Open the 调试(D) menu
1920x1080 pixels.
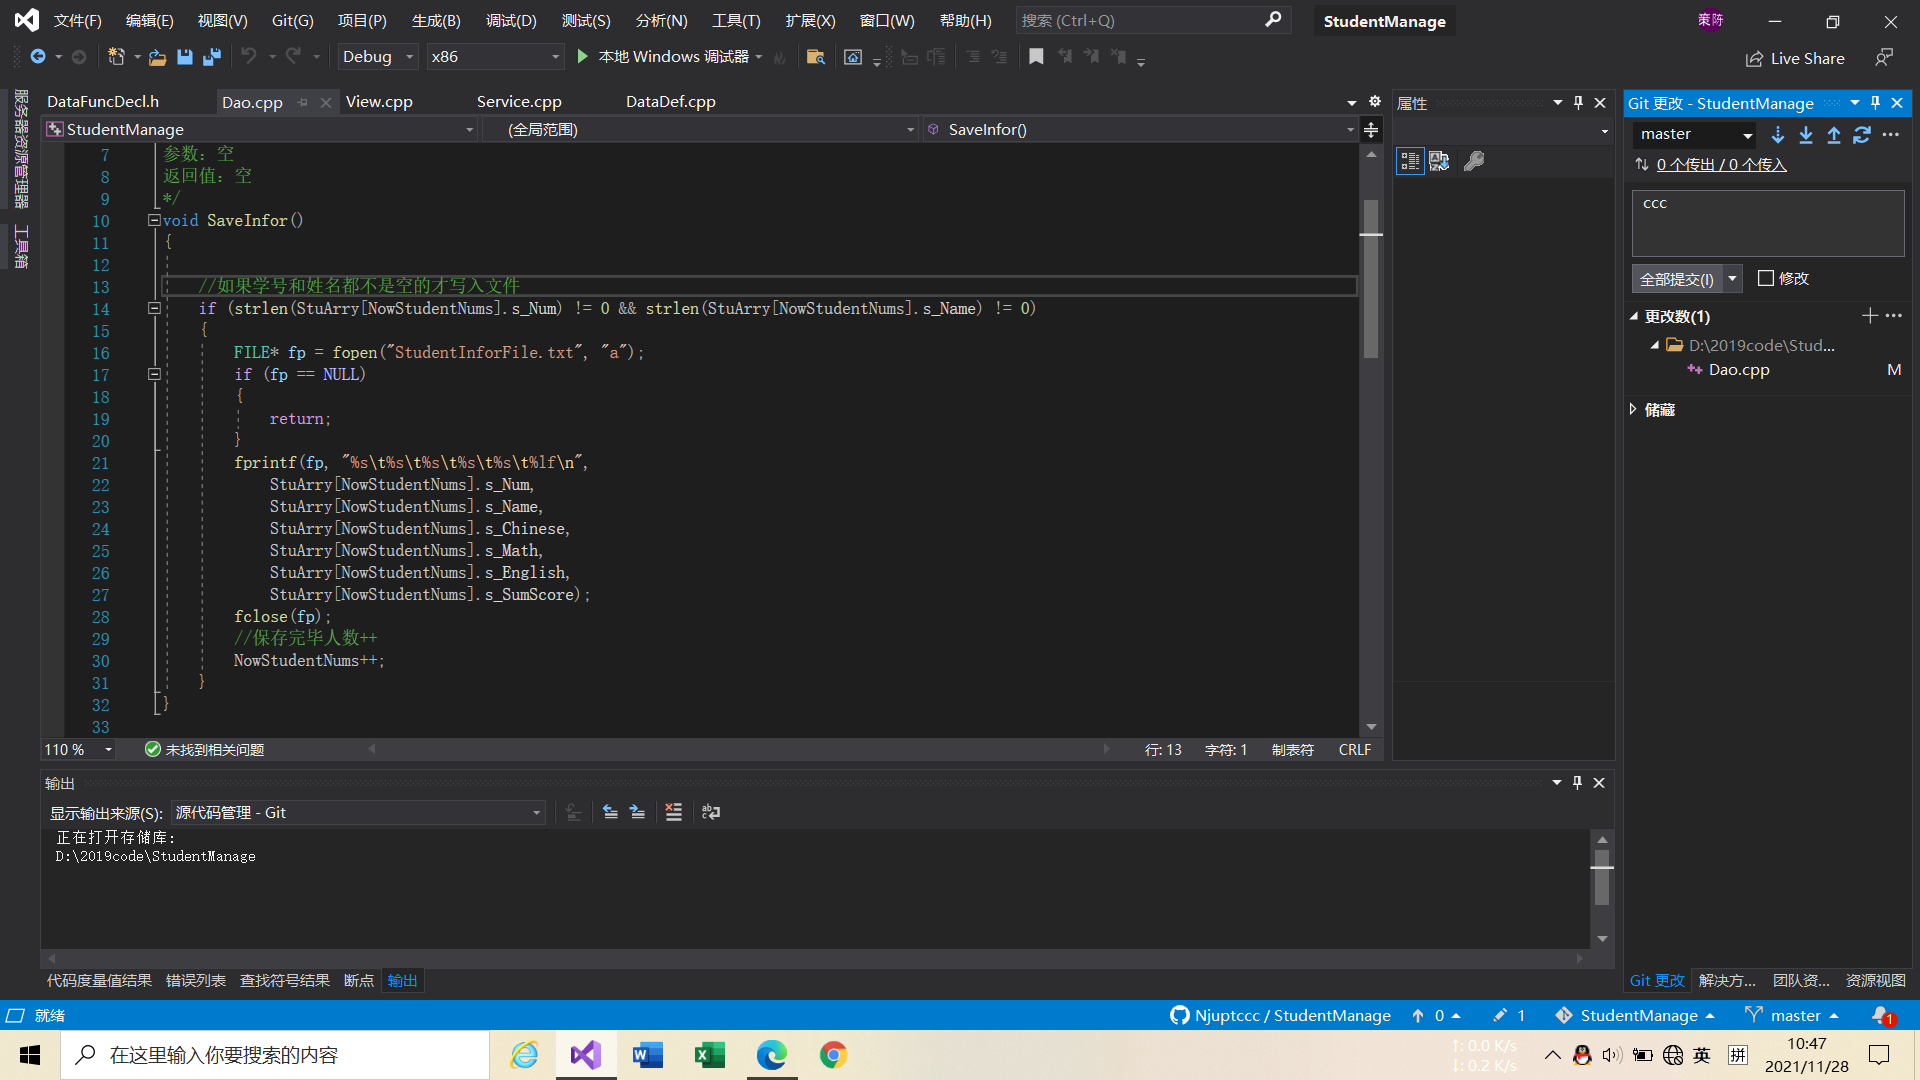point(510,20)
